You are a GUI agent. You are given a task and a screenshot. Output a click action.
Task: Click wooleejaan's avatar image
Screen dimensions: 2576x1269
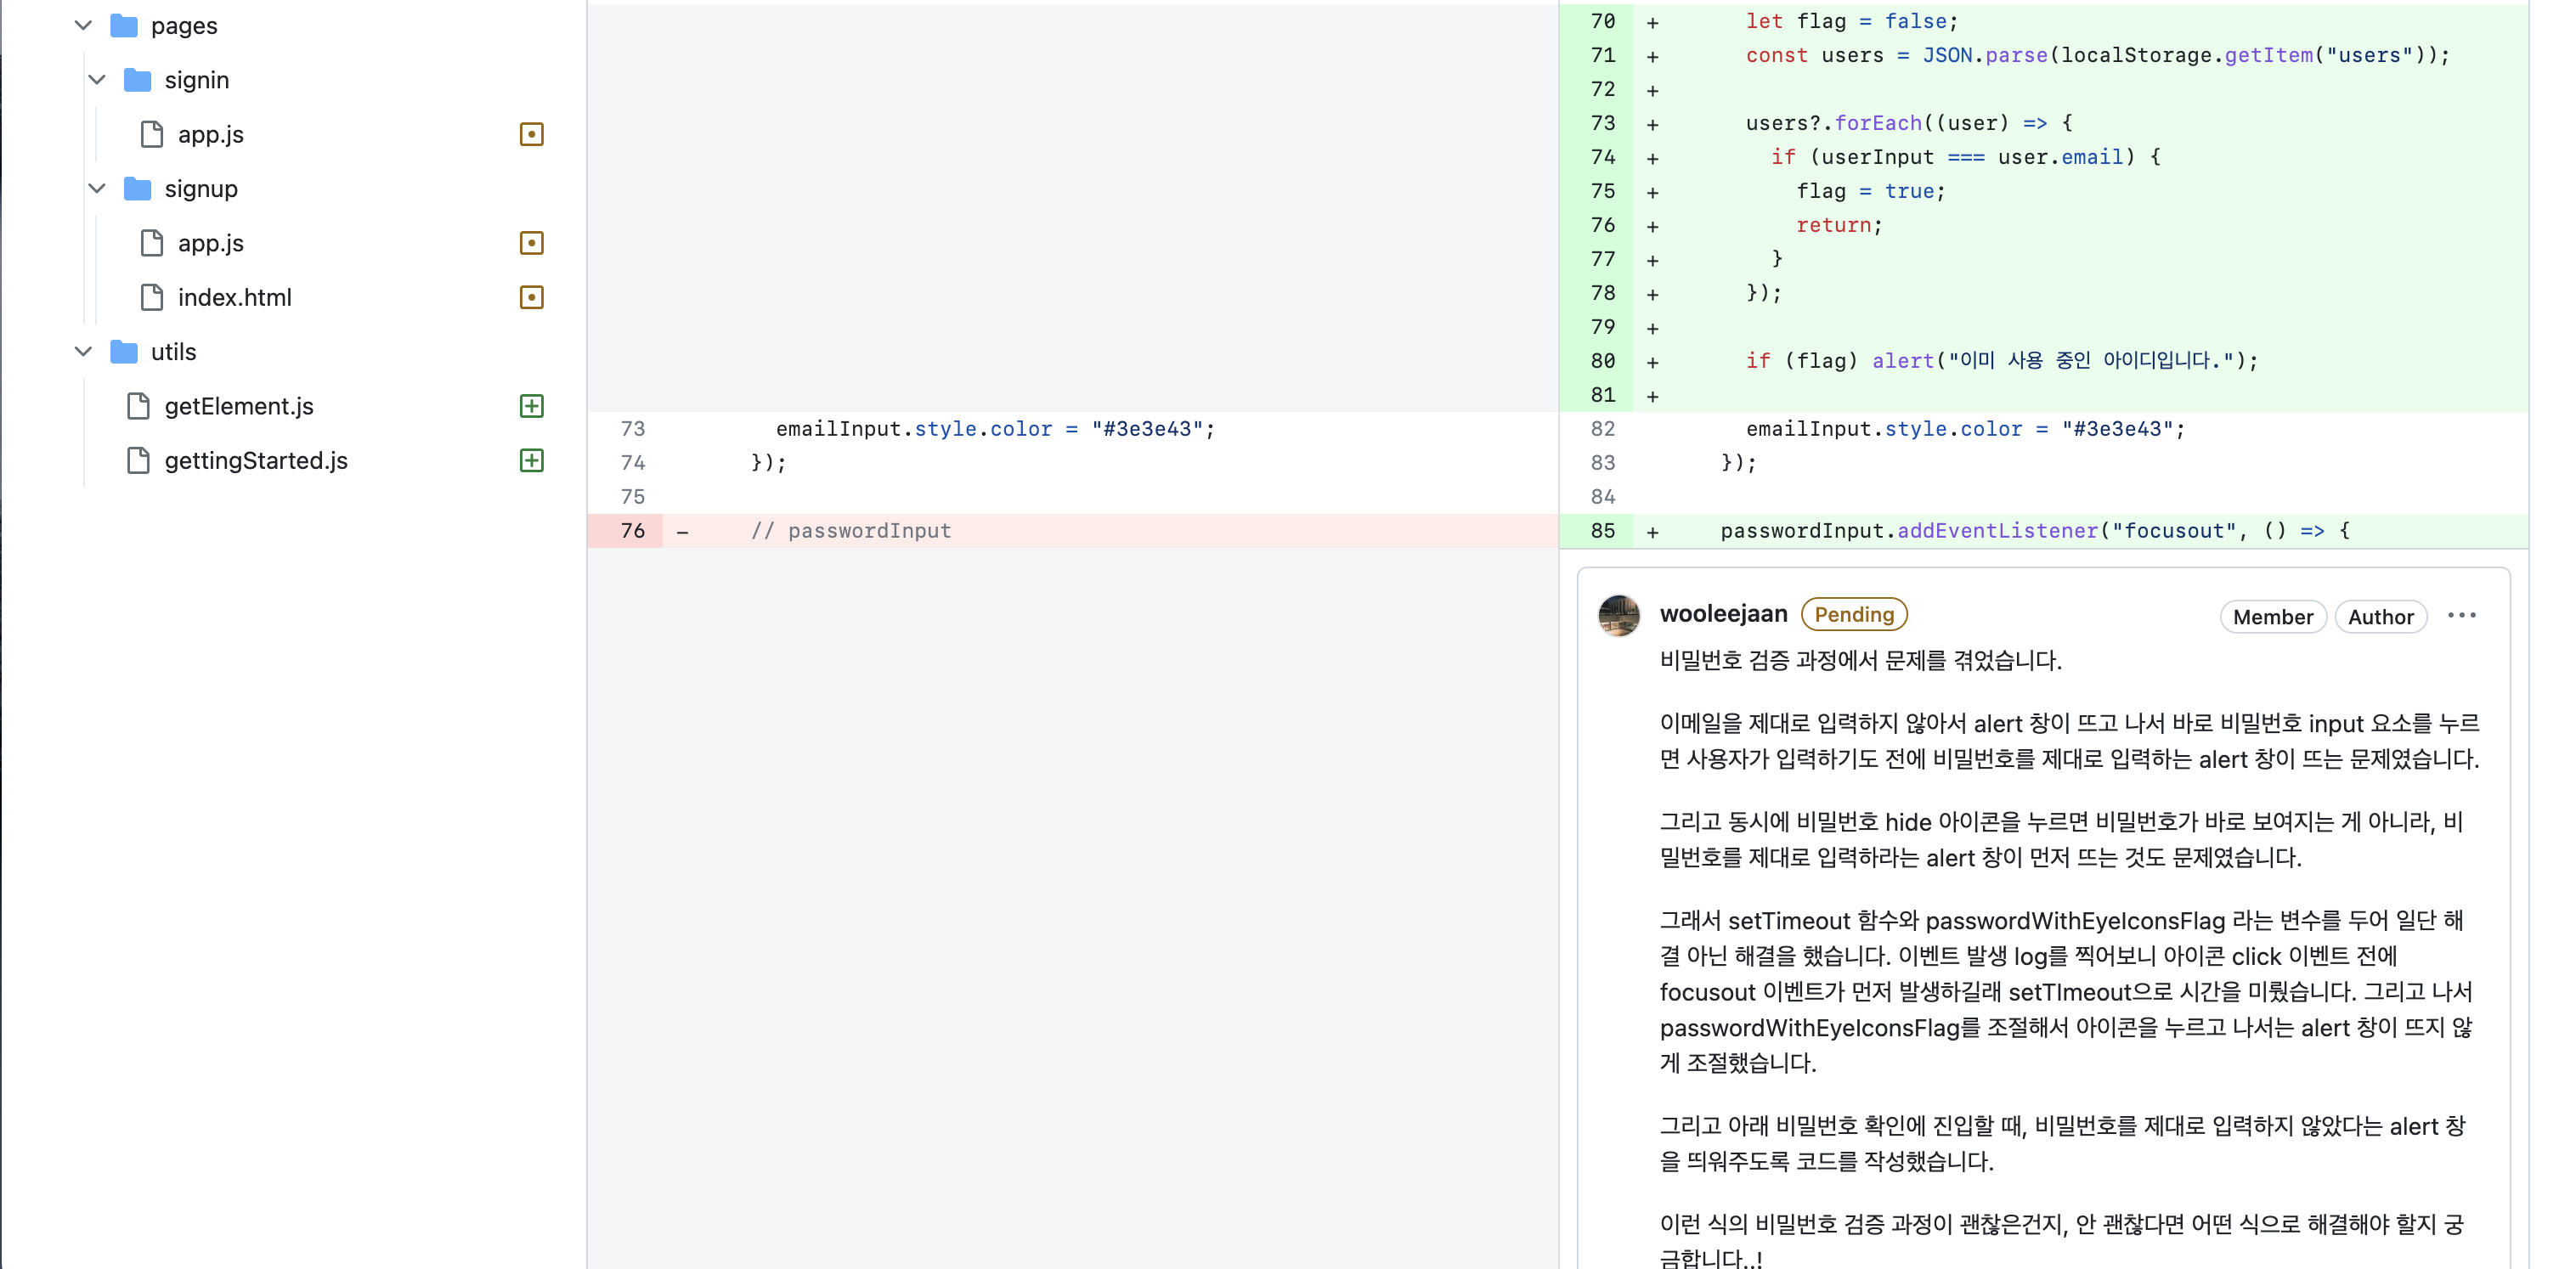[x=1618, y=615]
